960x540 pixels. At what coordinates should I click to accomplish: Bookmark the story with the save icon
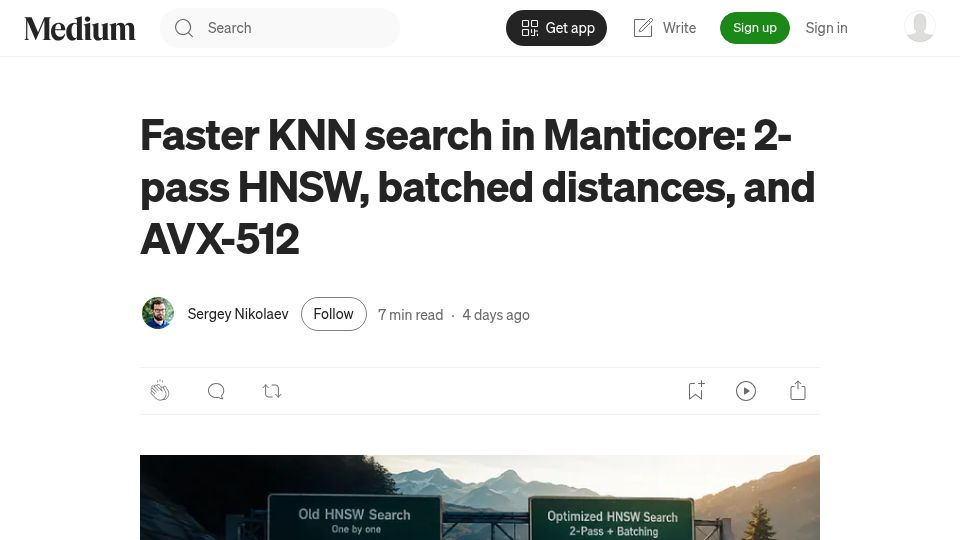click(x=696, y=391)
